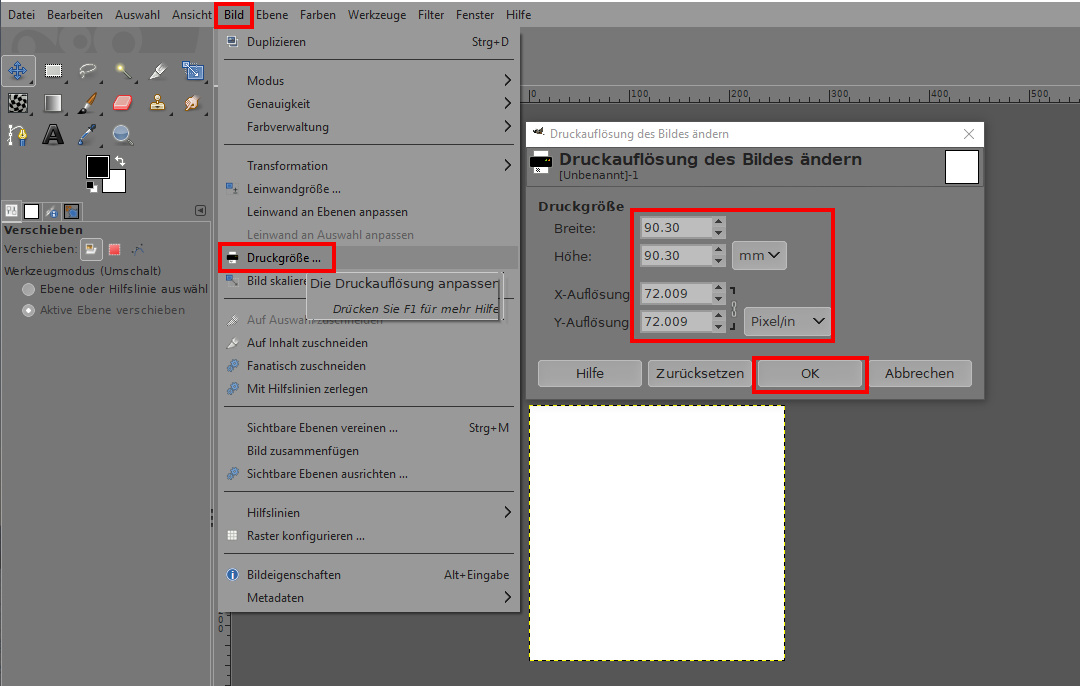Open the Tool Options dock tab
The image size is (1080, 686).
click(12, 211)
